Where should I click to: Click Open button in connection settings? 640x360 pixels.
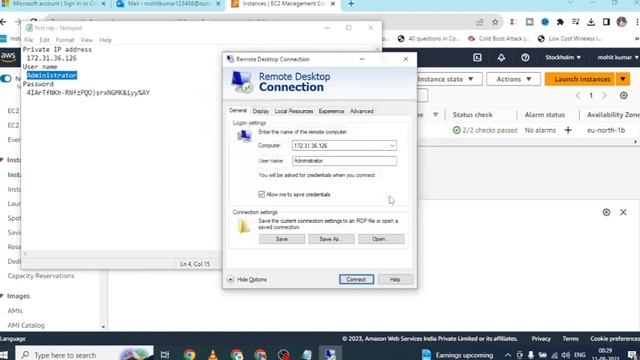381,239
